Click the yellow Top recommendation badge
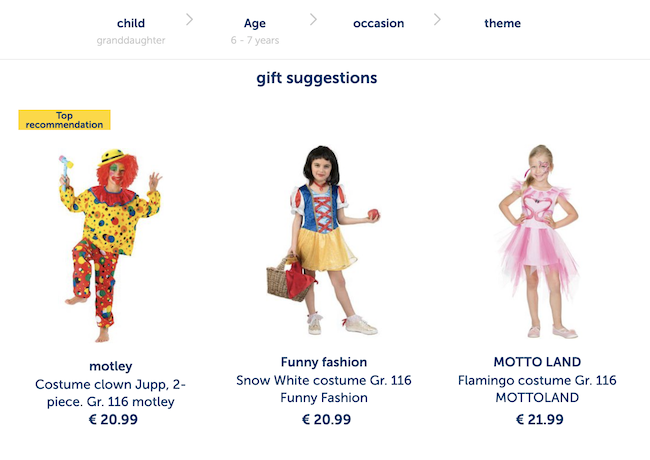Image resolution: width=650 pixels, height=460 pixels. coord(64,120)
